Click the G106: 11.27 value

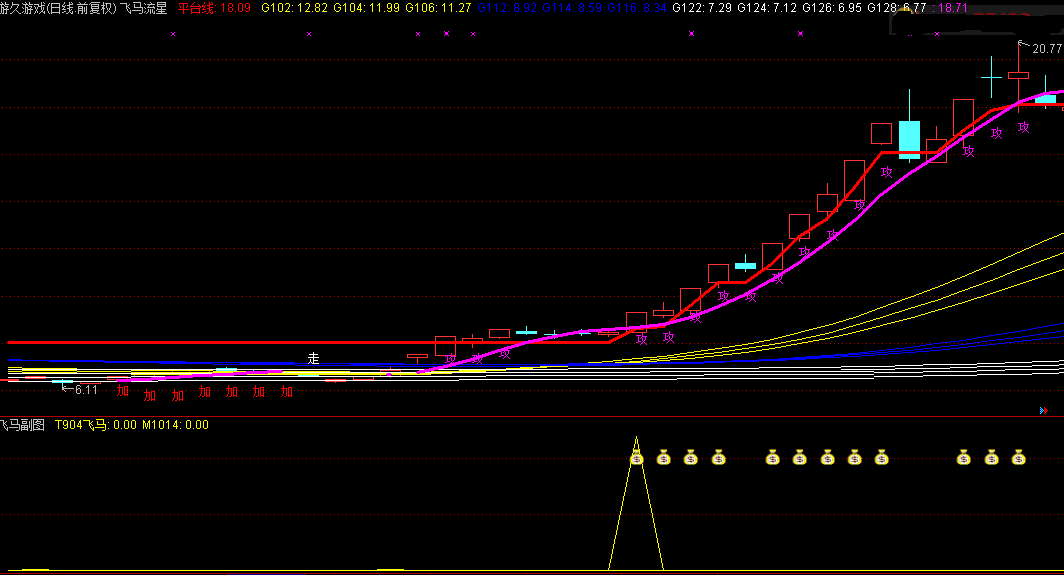(438, 8)
